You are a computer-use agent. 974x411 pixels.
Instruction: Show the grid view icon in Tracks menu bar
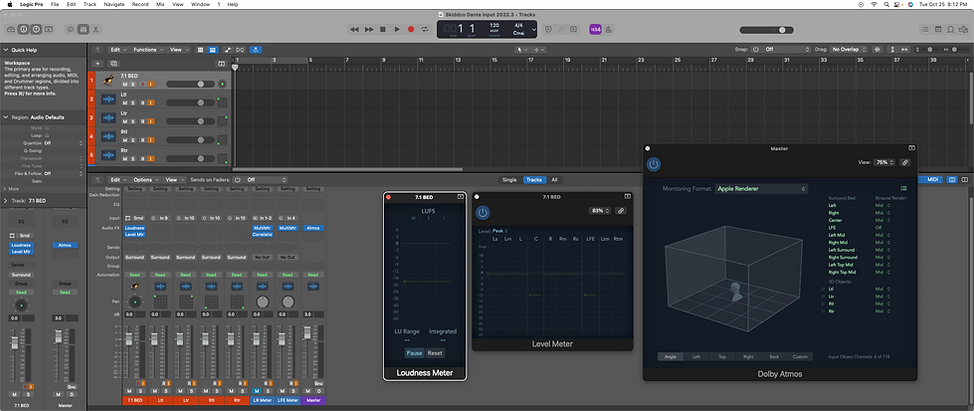[x=200, y=50]
